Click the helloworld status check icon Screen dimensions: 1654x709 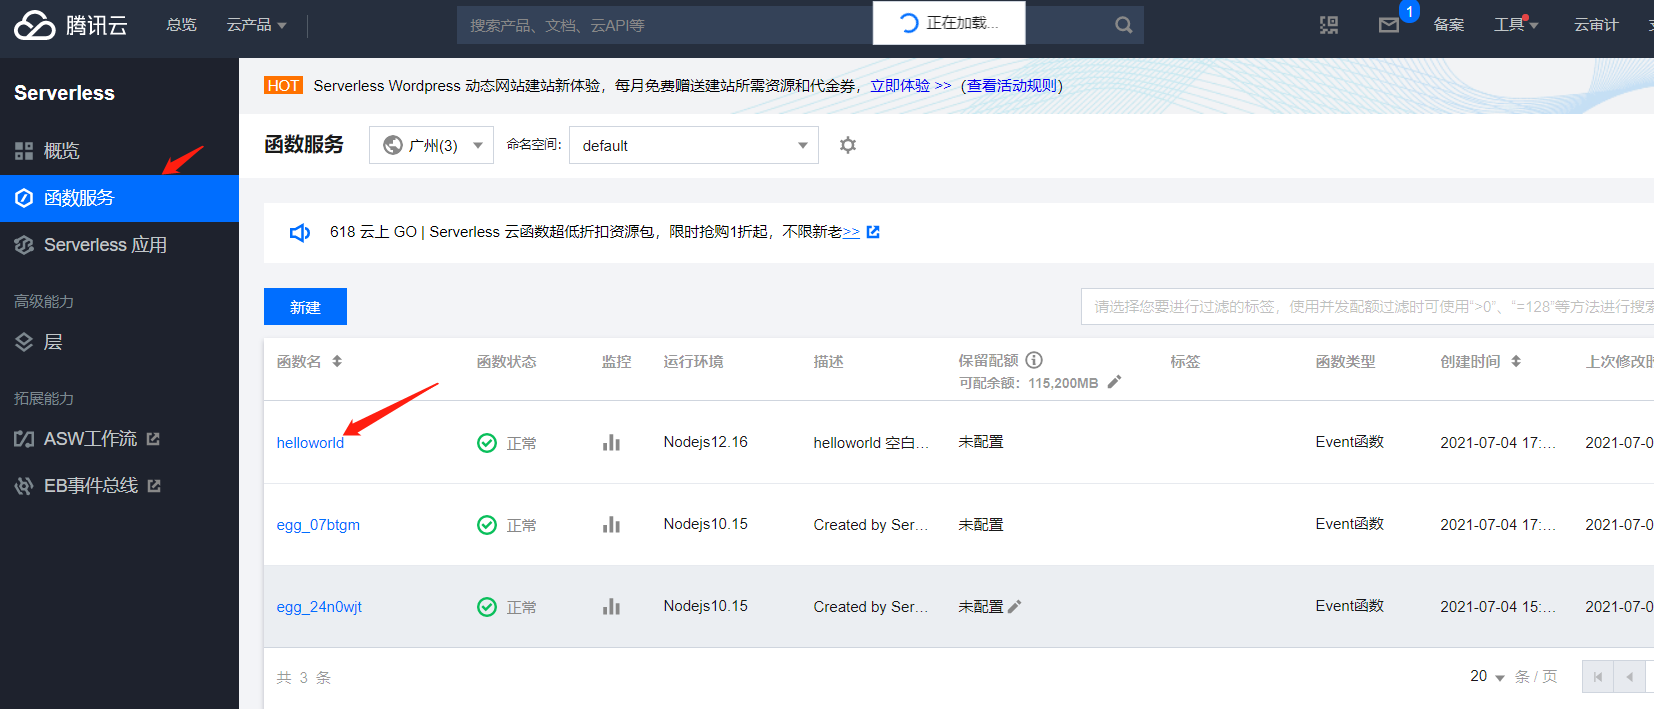487,443
